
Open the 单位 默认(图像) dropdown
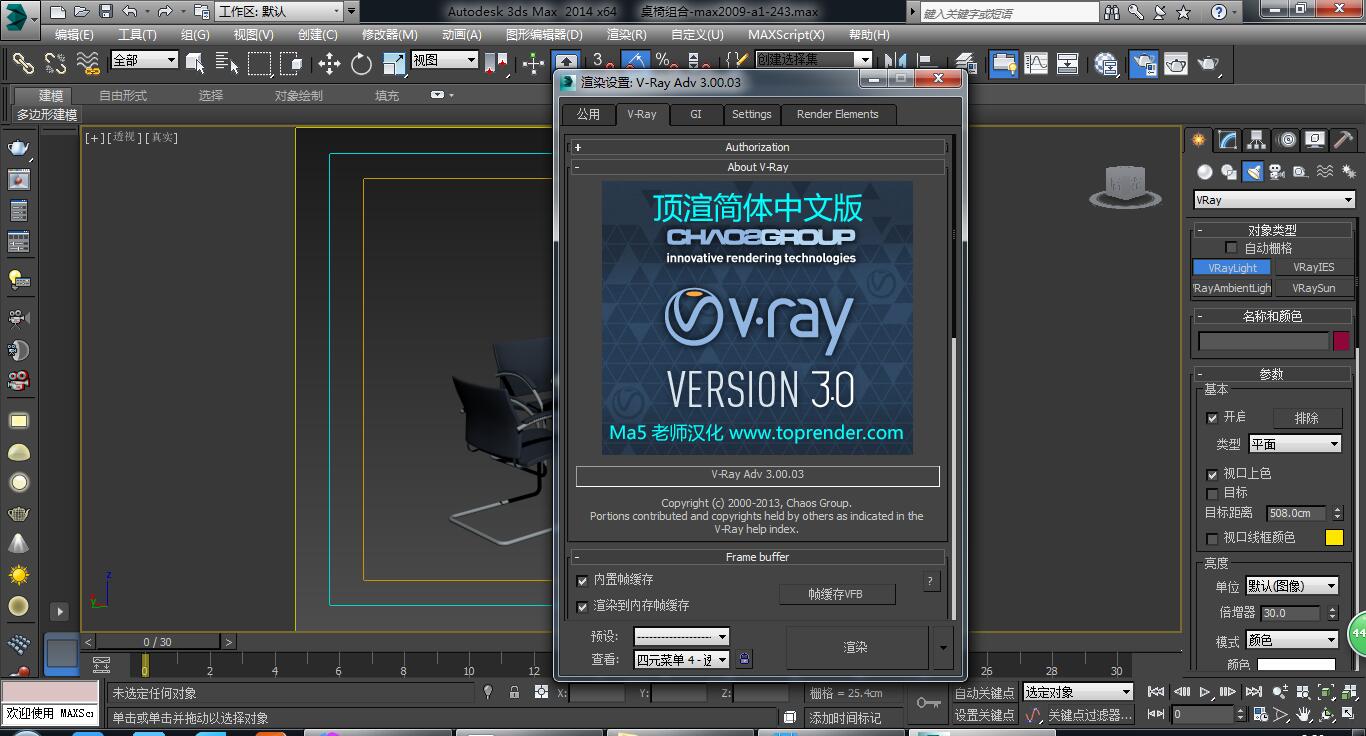(1292, 586)
